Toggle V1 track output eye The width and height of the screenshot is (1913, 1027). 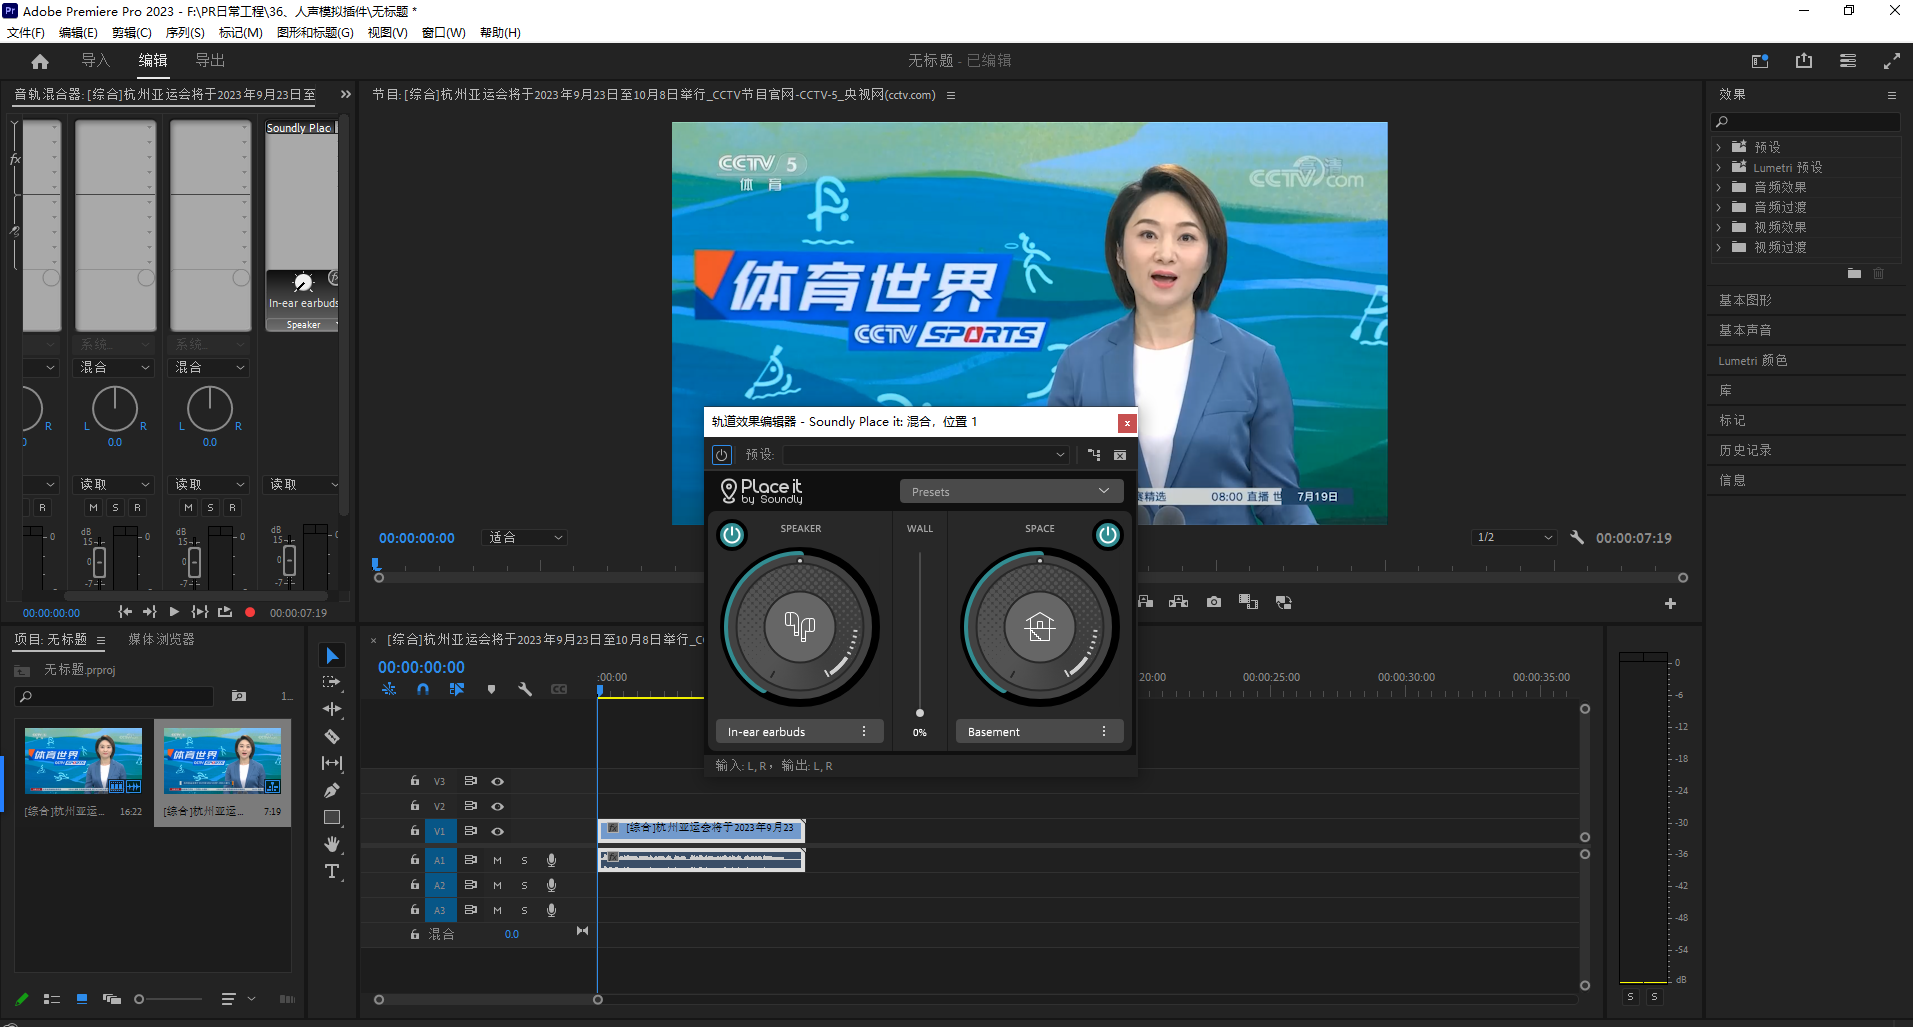coord(497,831)
